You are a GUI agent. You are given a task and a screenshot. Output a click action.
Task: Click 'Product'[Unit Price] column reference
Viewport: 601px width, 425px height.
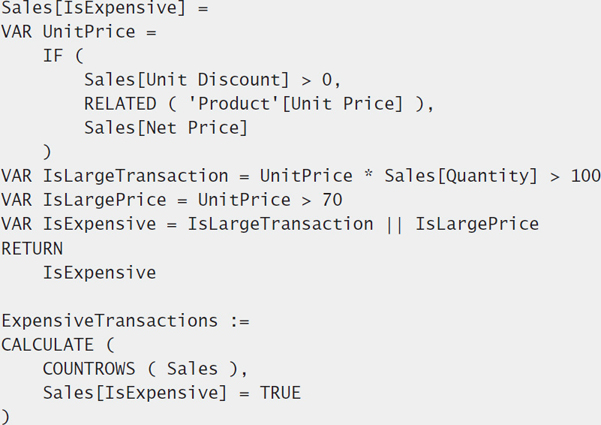296,104
